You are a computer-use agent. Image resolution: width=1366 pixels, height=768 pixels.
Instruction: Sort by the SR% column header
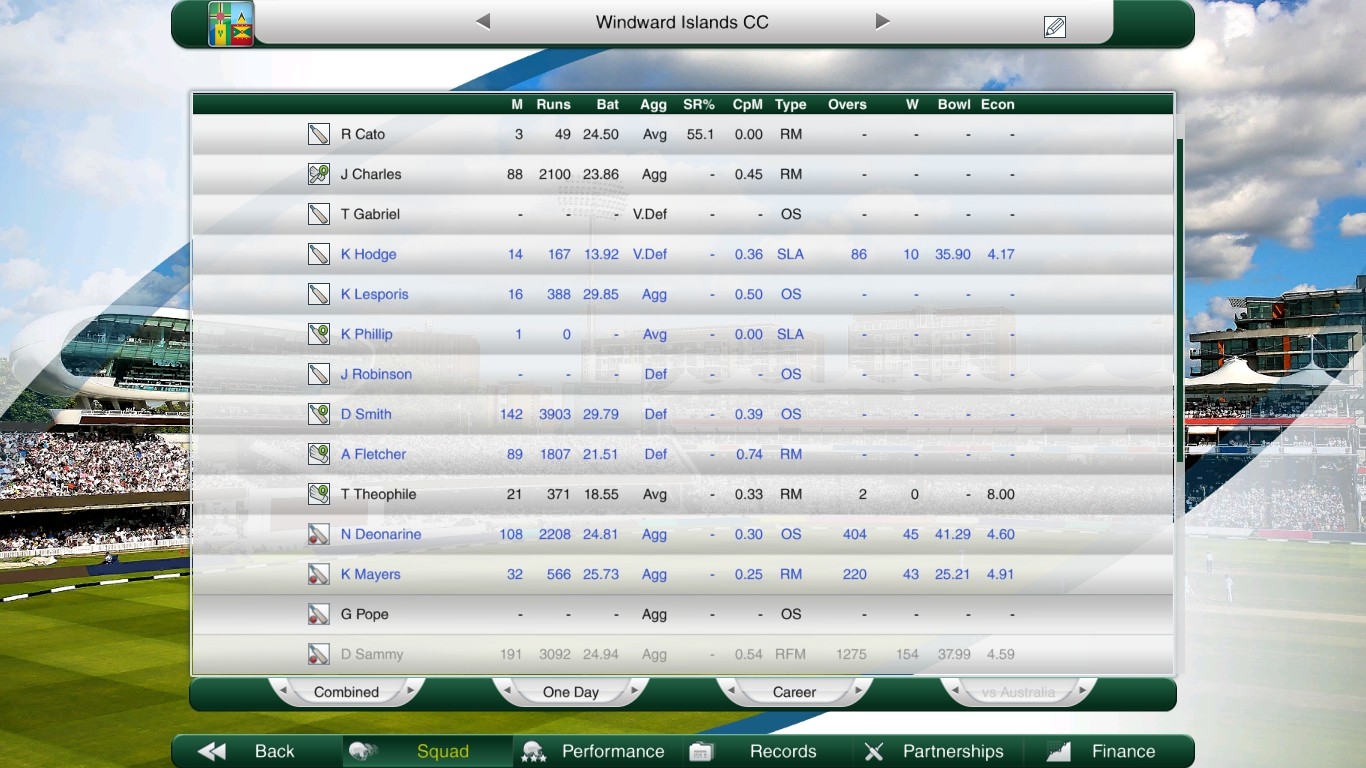click(699, 104)
